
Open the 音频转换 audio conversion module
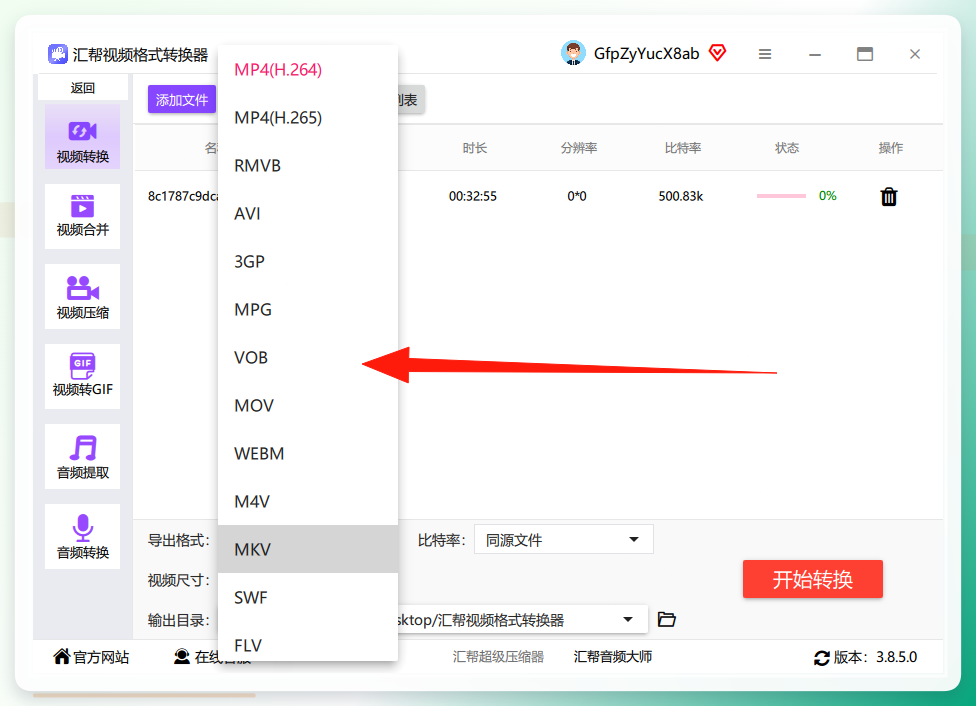82,536
